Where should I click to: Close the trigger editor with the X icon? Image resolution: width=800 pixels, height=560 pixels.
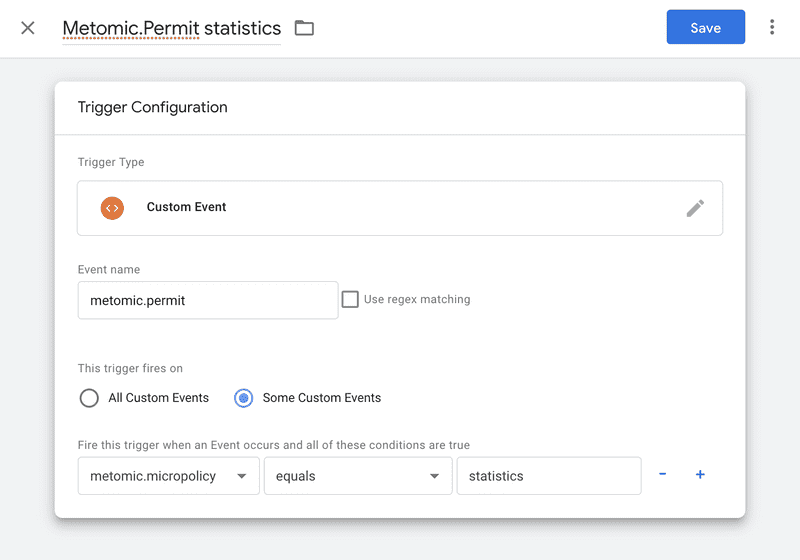click(28, 28)
